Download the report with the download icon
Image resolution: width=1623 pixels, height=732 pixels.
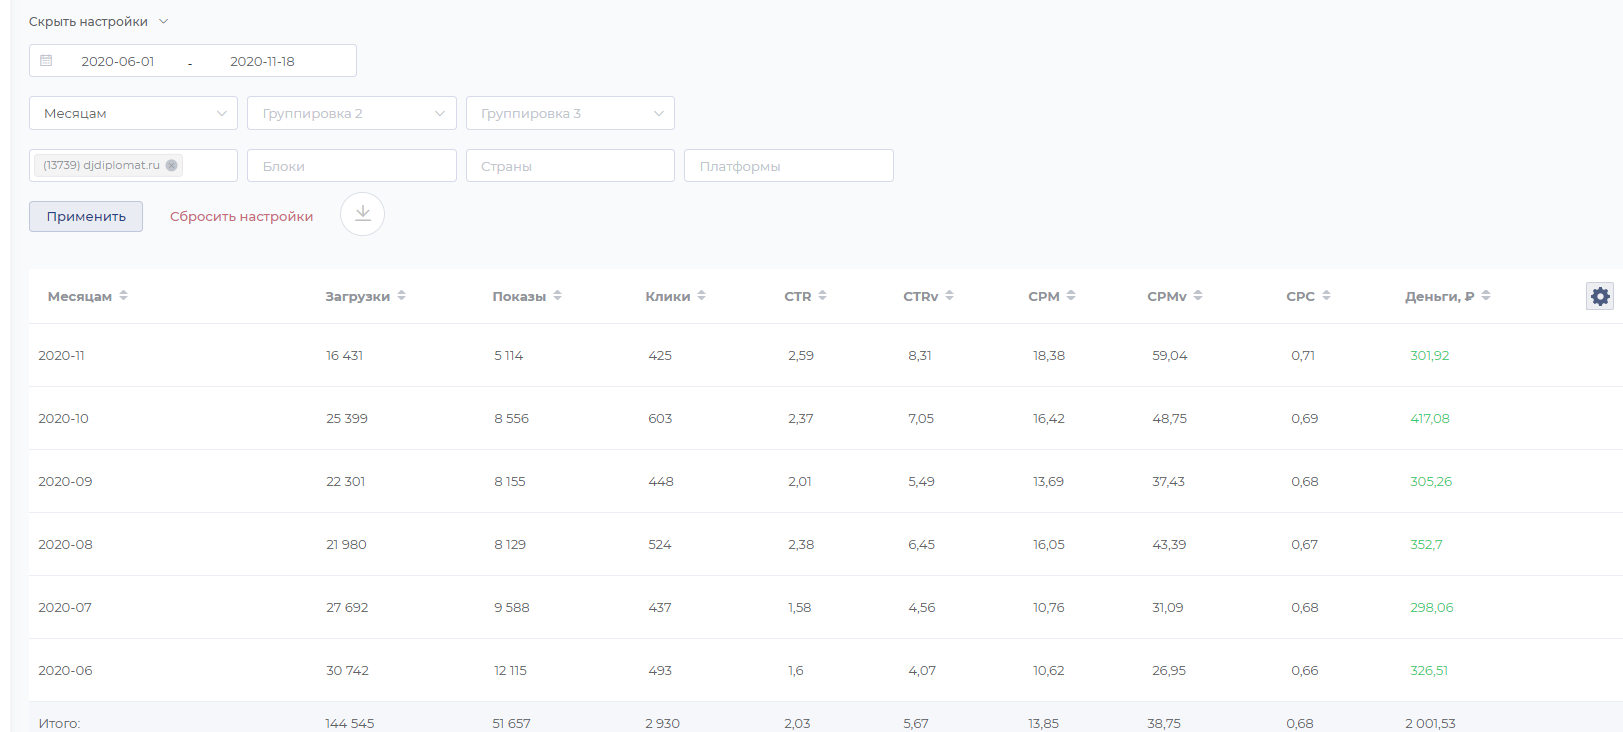point(362,214)
